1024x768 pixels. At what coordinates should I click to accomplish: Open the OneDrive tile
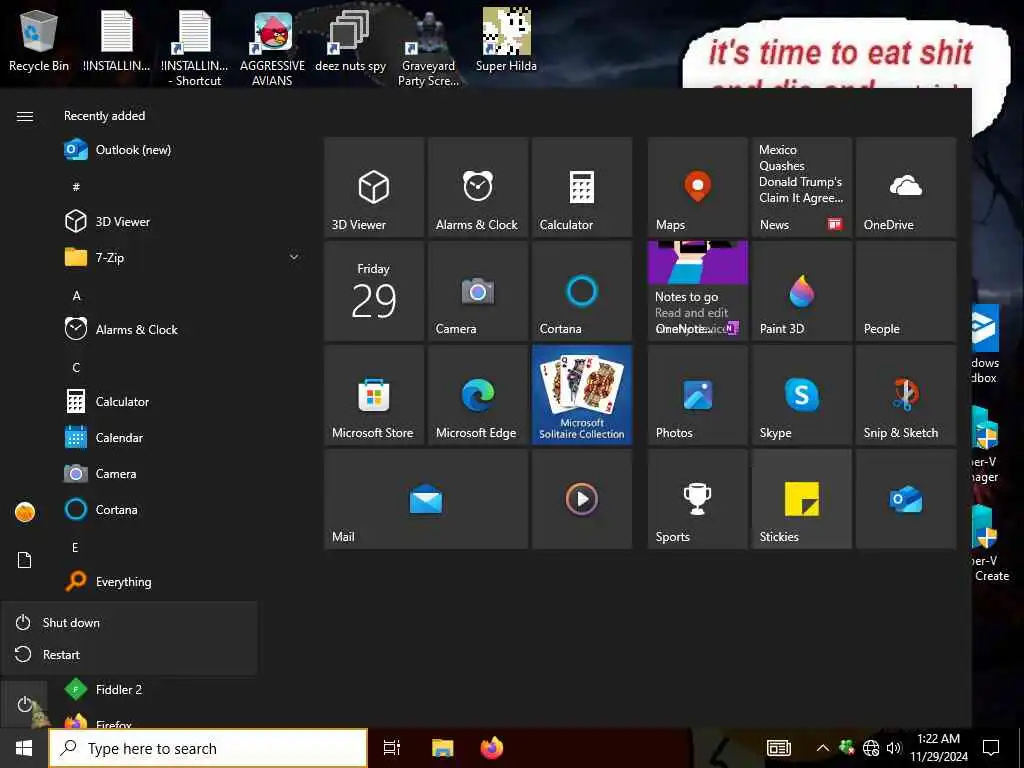[905, 187]
